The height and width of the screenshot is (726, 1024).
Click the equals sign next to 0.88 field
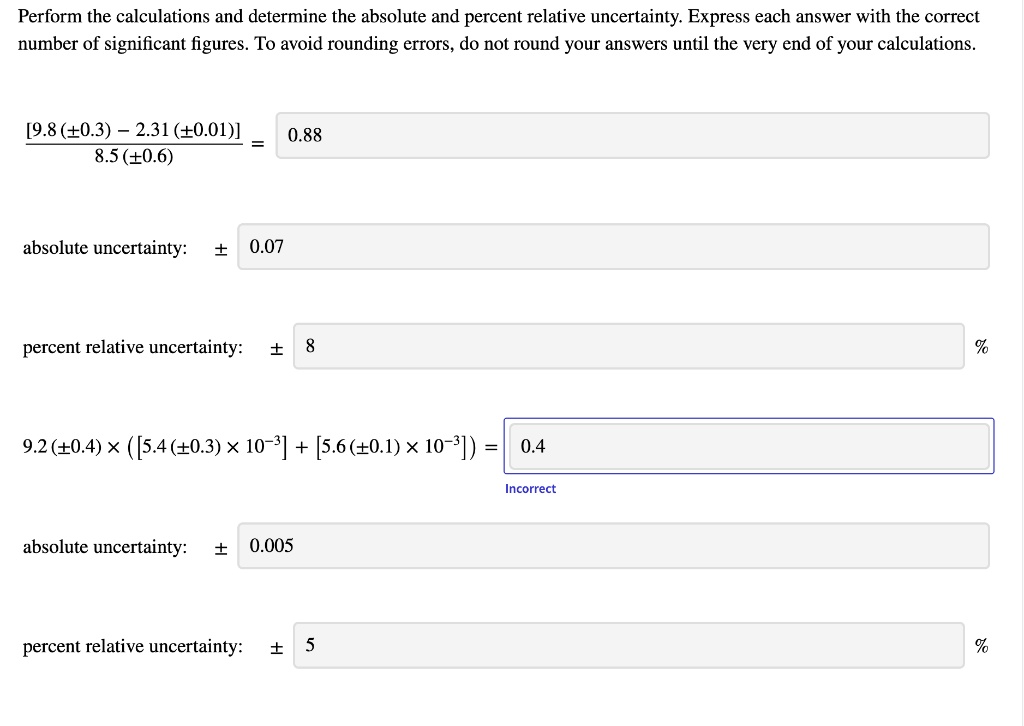[x=257, y=143]
